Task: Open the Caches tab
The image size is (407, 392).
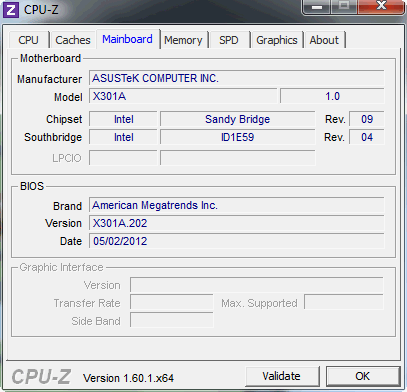Action: 73,40
